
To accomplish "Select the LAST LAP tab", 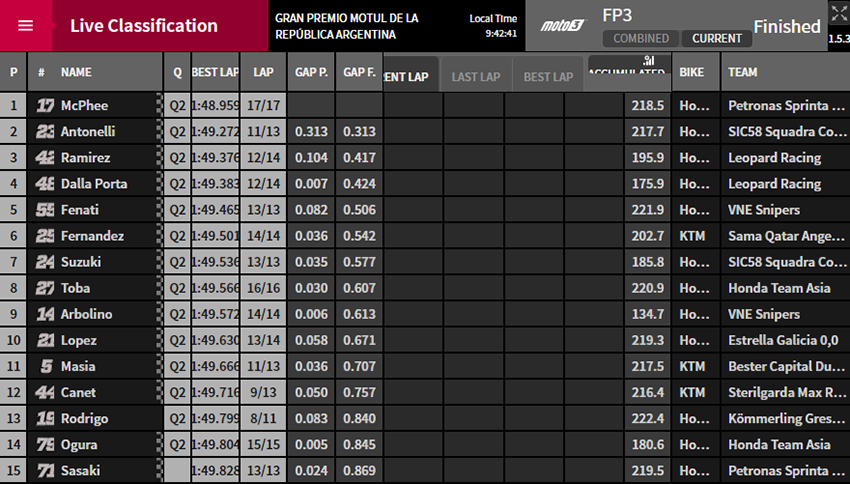I will pos(475,77).
